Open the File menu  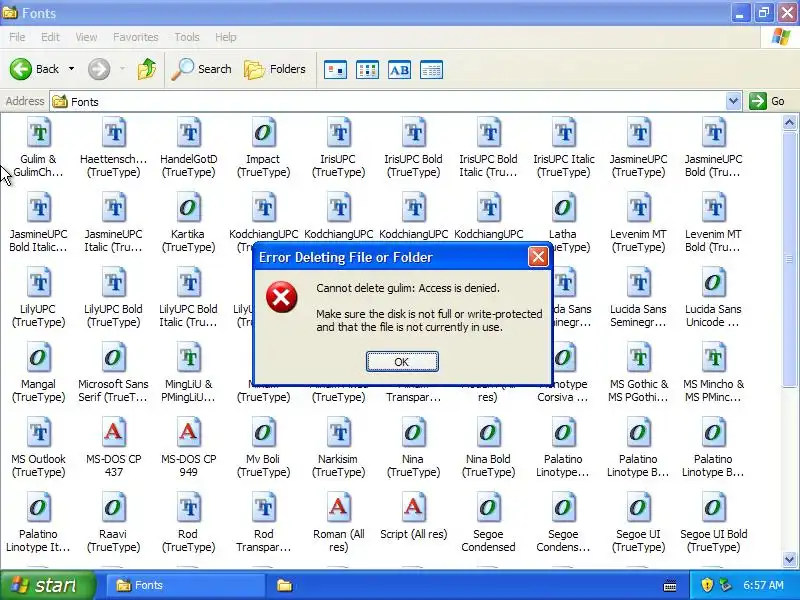[x=17, y=37]
